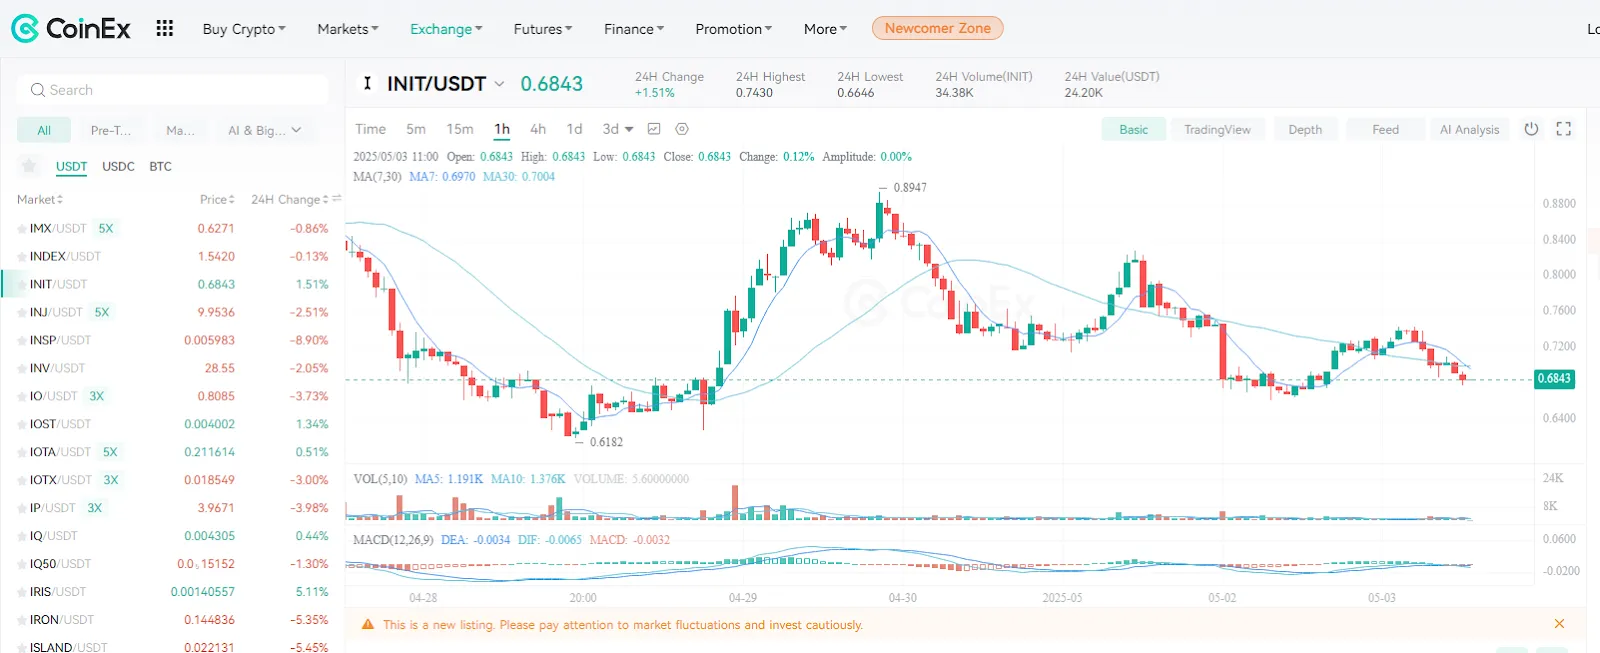Switch to the USDT quote tab
1600x653 pixels.
71,166
